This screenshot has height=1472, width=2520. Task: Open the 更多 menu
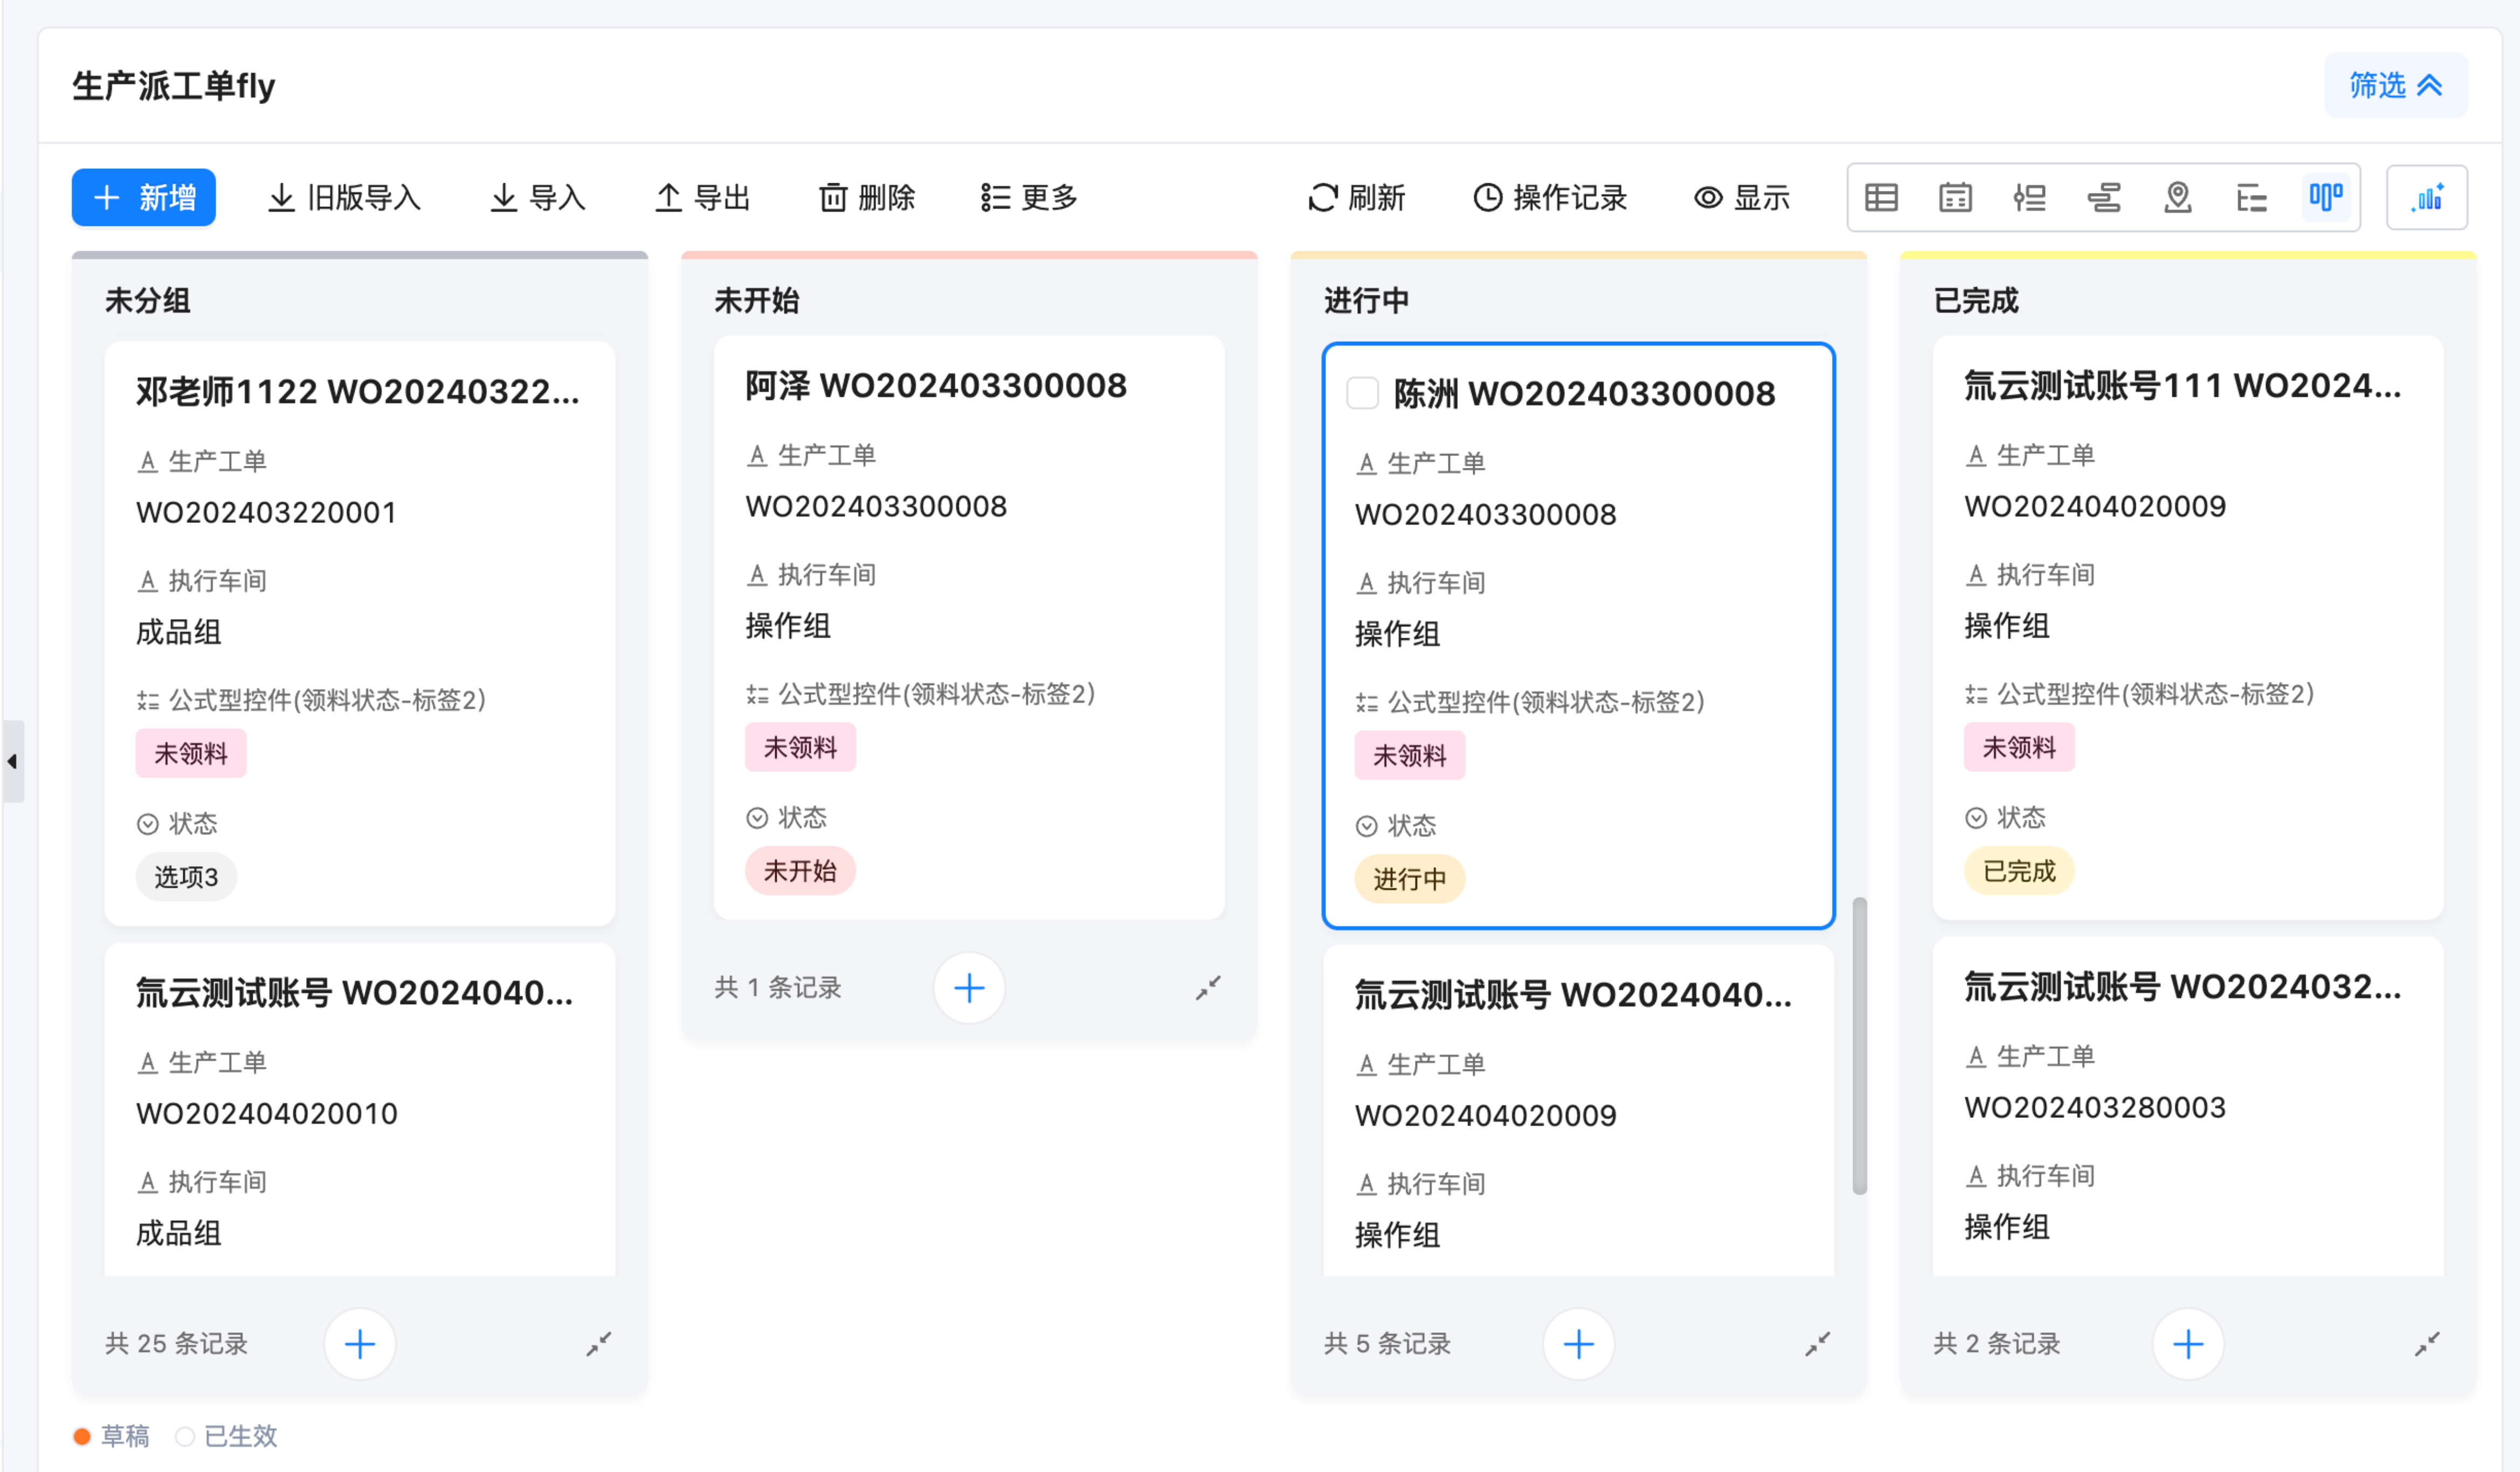[1029, 197]
